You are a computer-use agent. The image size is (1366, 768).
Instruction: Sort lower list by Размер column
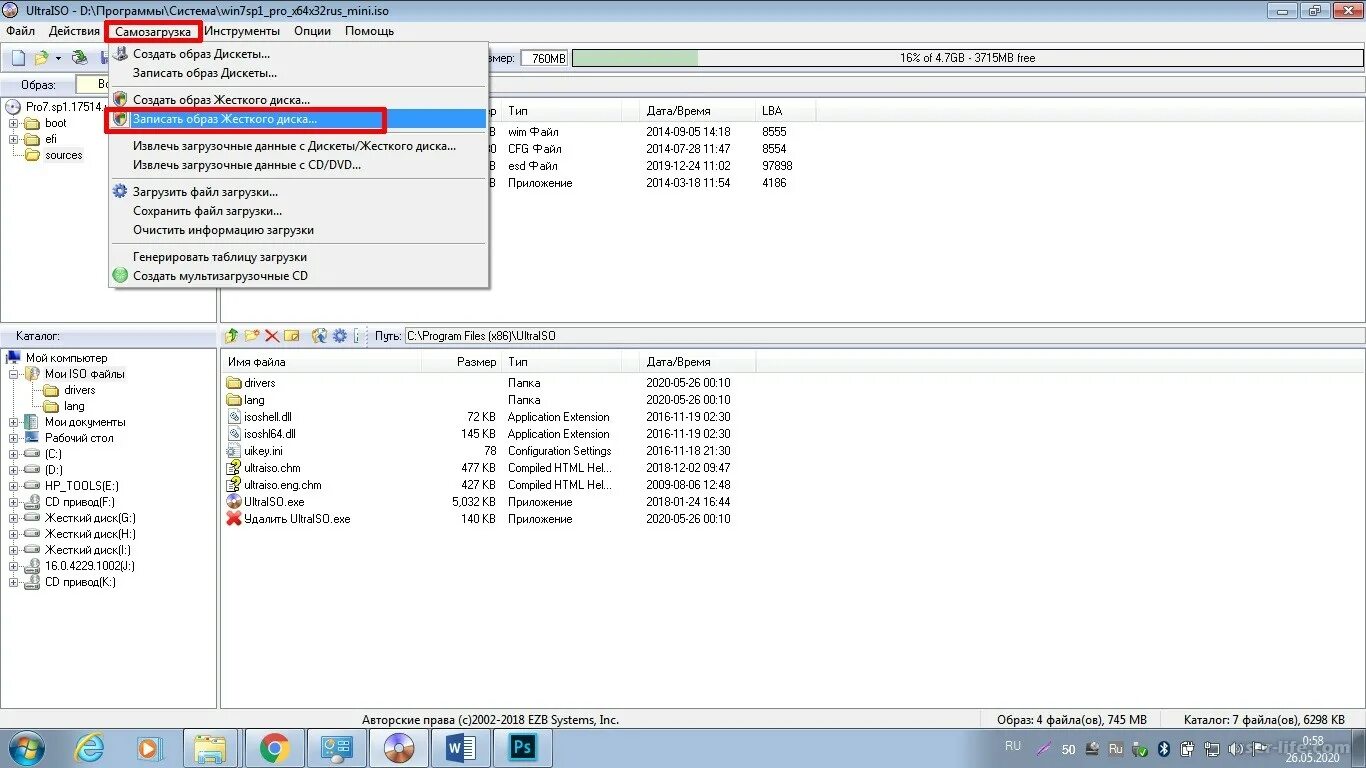[462, 362]
